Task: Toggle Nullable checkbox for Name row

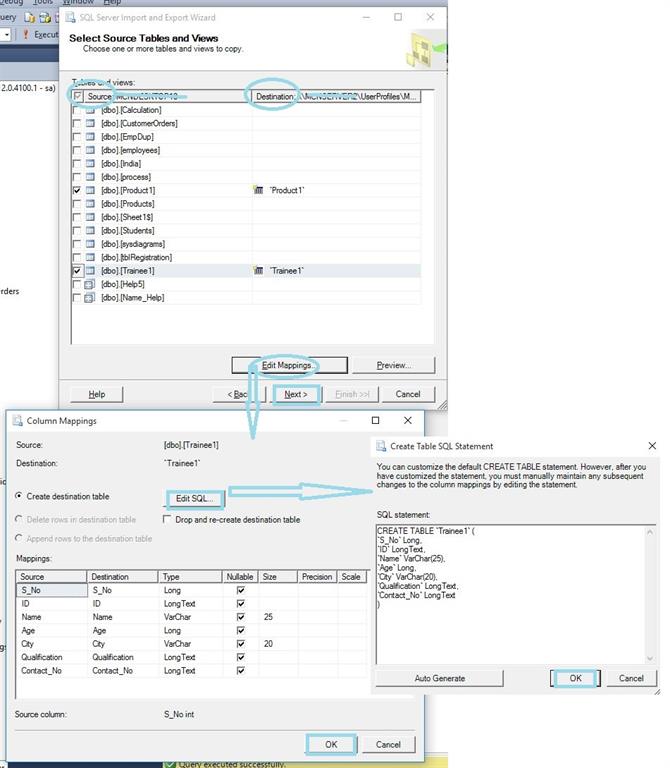Action: point(240,617)
